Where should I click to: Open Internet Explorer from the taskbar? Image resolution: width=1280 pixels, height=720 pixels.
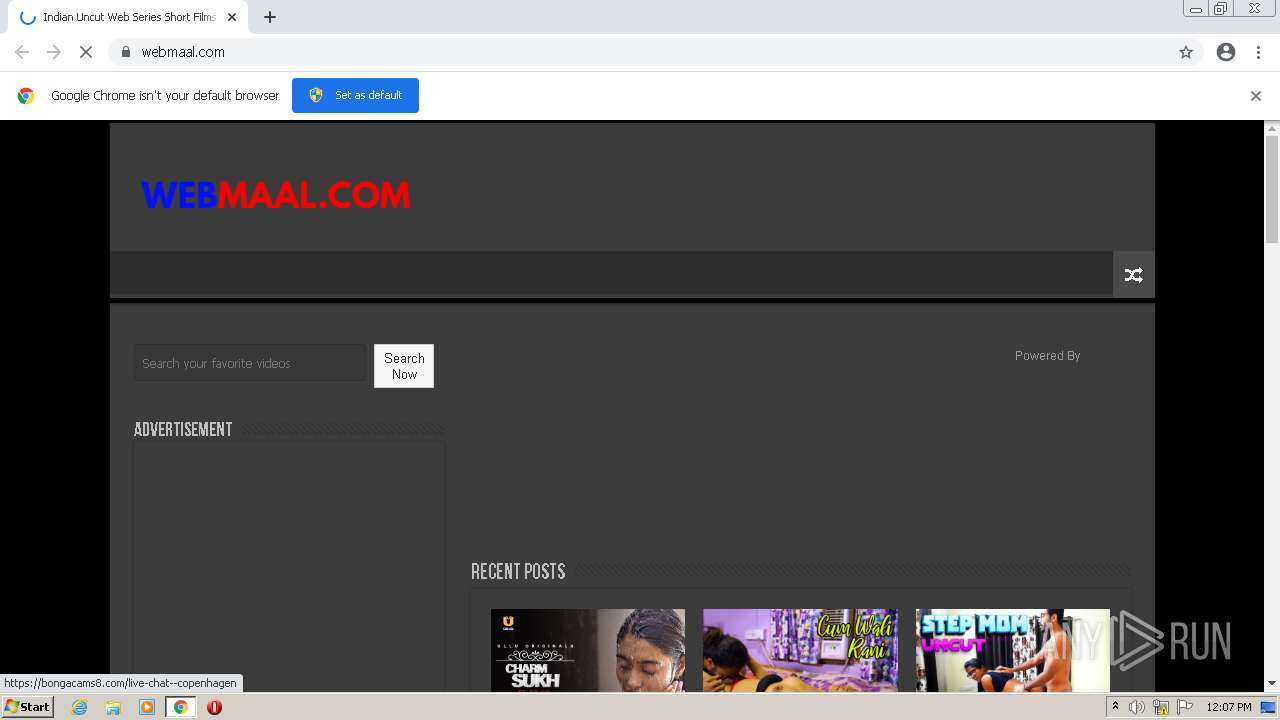point(80,707)
